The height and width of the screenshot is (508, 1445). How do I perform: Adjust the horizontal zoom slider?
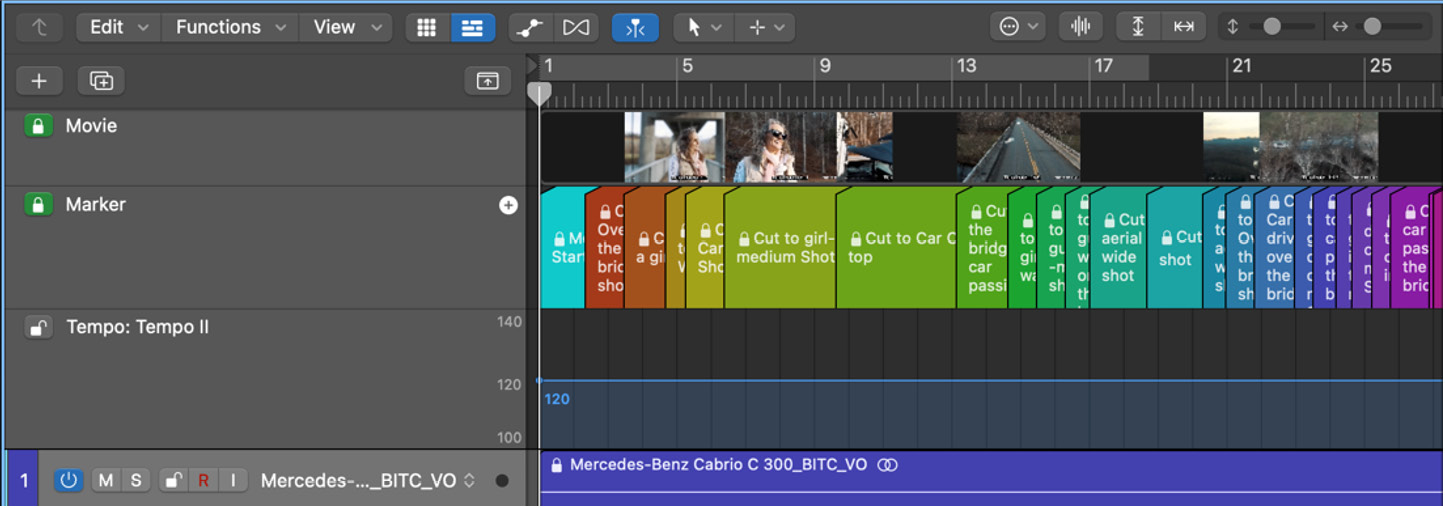(x=1372, y=27)
